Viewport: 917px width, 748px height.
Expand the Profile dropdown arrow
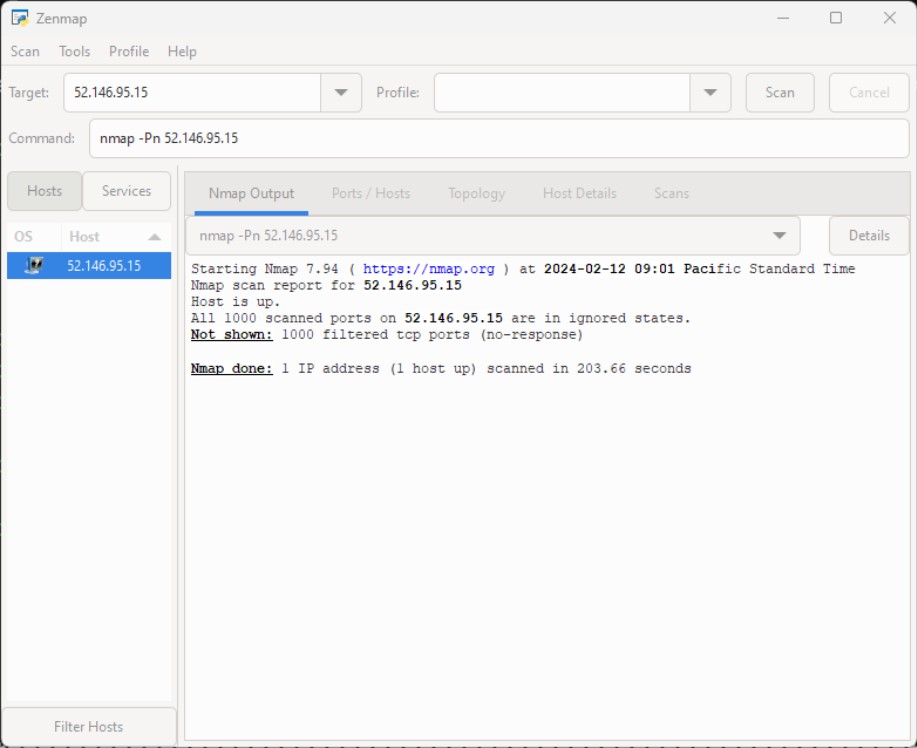[x=710, y=92]
